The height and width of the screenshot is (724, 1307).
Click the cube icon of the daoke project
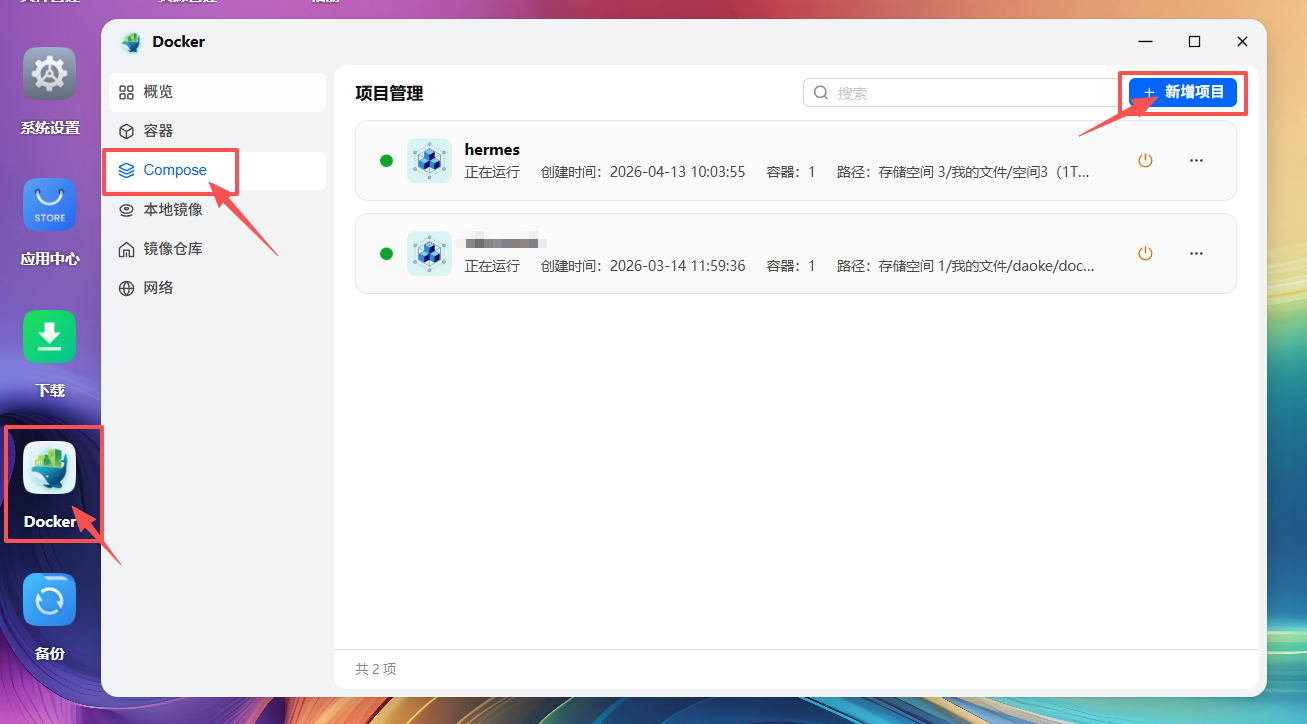click(429, 253)
